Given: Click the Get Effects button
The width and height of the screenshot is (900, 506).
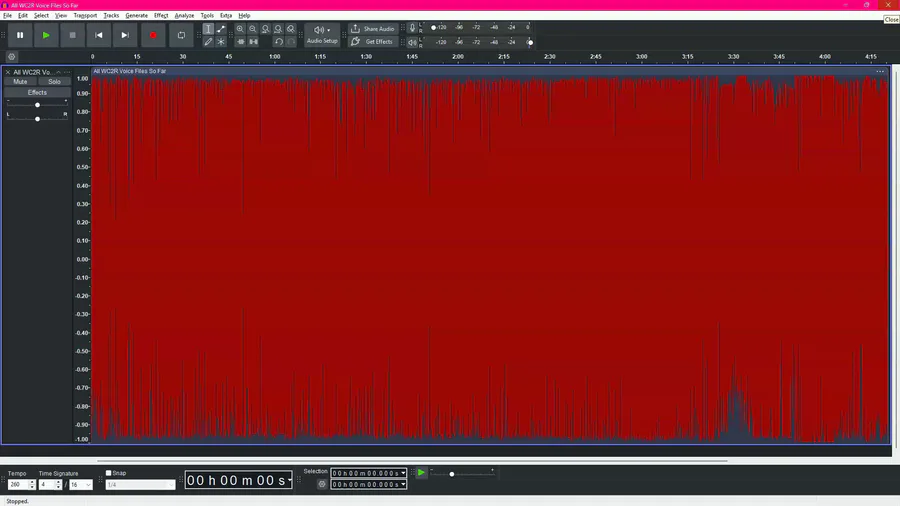Looking at the screenshot, I should [373, 41].
